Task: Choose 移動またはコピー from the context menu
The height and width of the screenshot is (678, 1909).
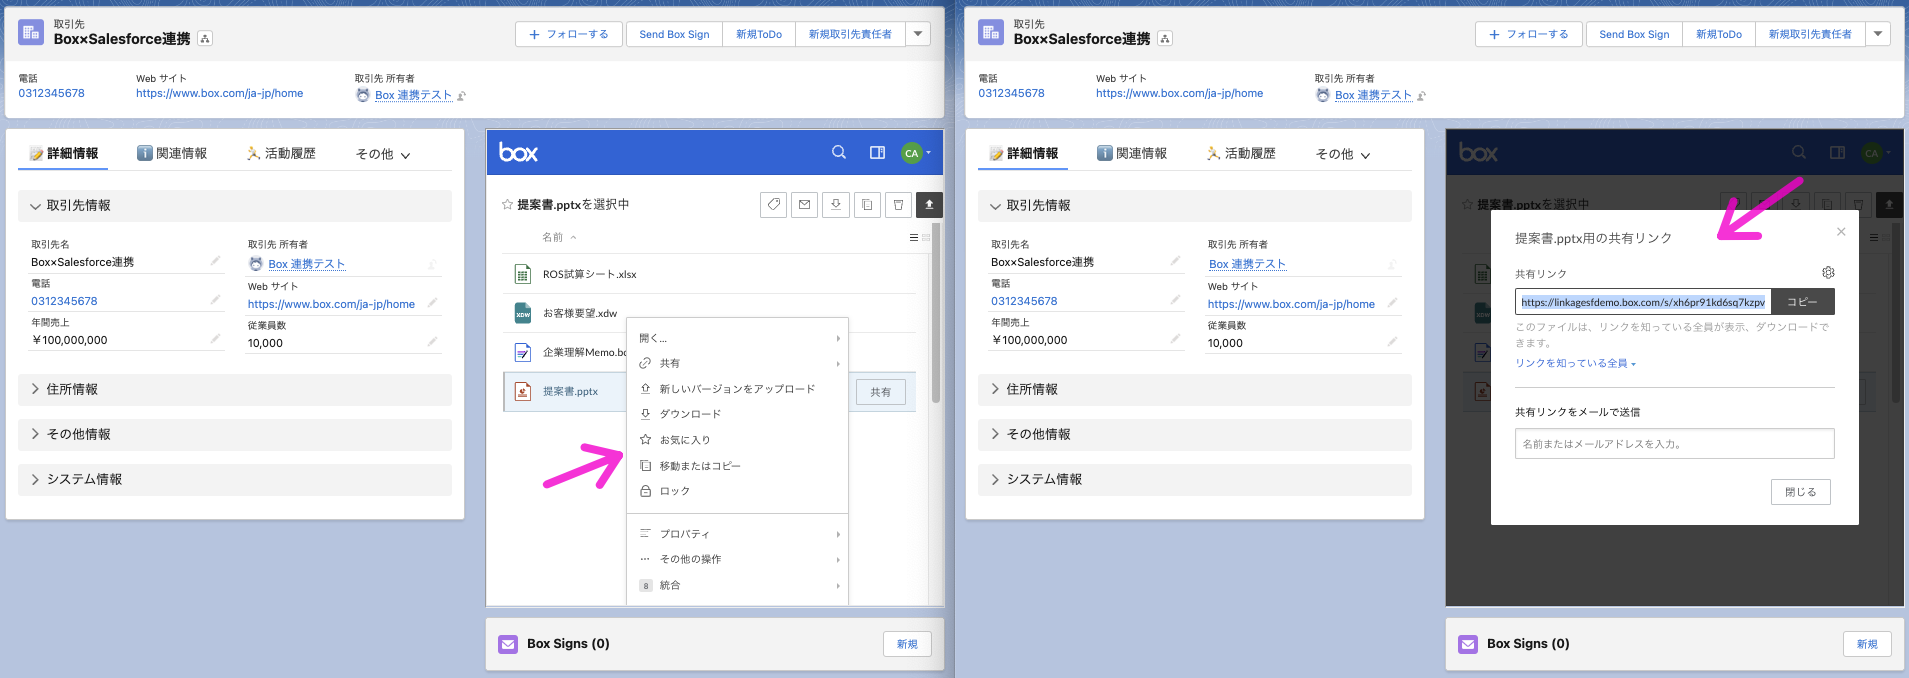Action: coord(738,466)
